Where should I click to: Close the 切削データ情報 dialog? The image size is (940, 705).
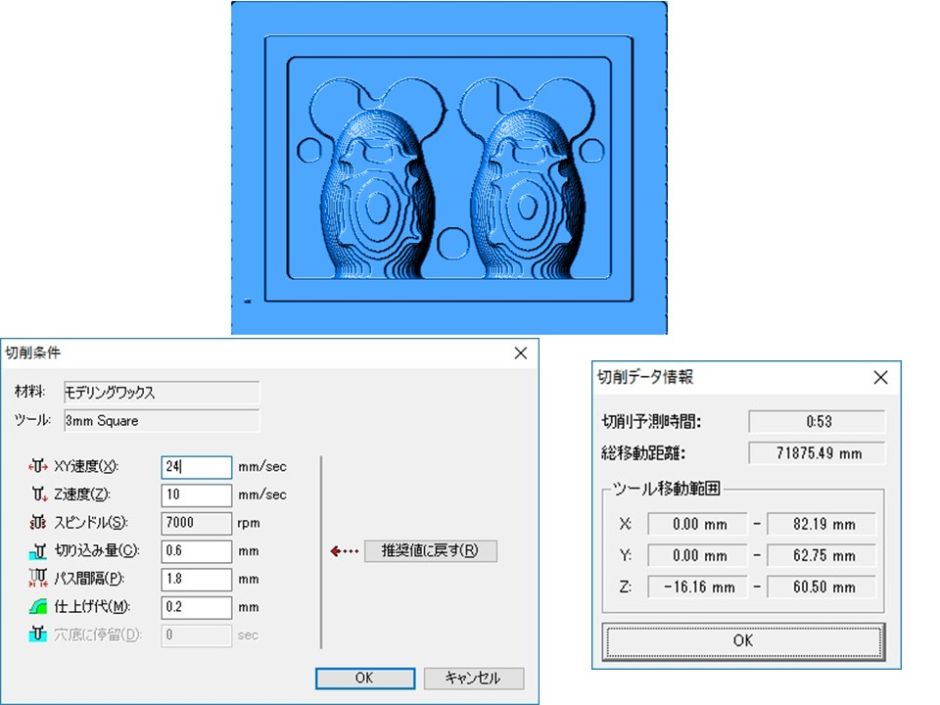pos(880,377)
